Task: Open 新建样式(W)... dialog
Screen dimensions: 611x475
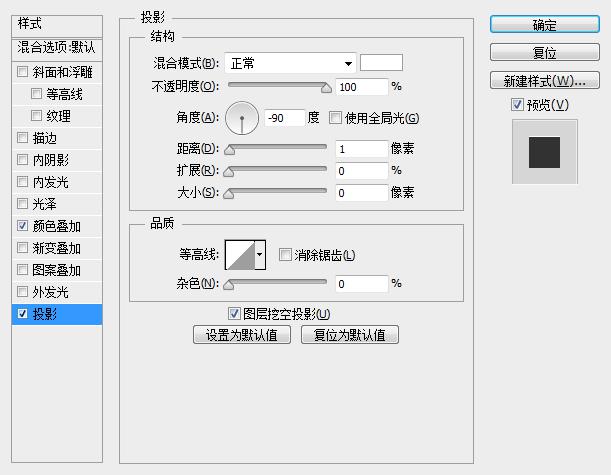Action: 544,80
